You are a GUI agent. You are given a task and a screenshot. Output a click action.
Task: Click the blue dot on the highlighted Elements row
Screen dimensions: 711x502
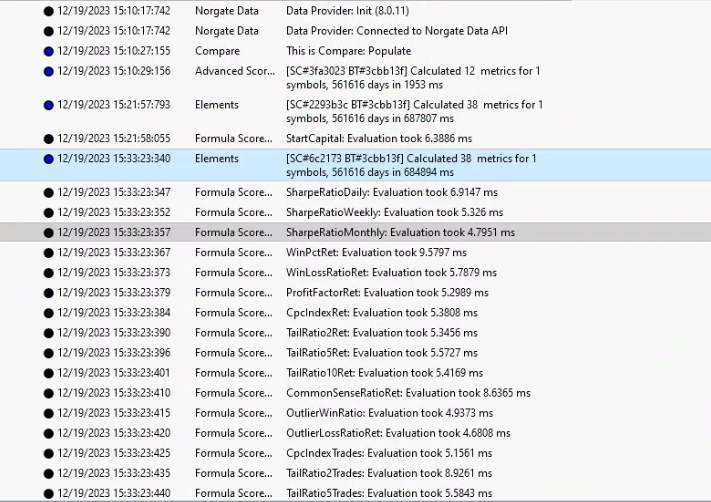pyautogui.click(x=49, y=158)
